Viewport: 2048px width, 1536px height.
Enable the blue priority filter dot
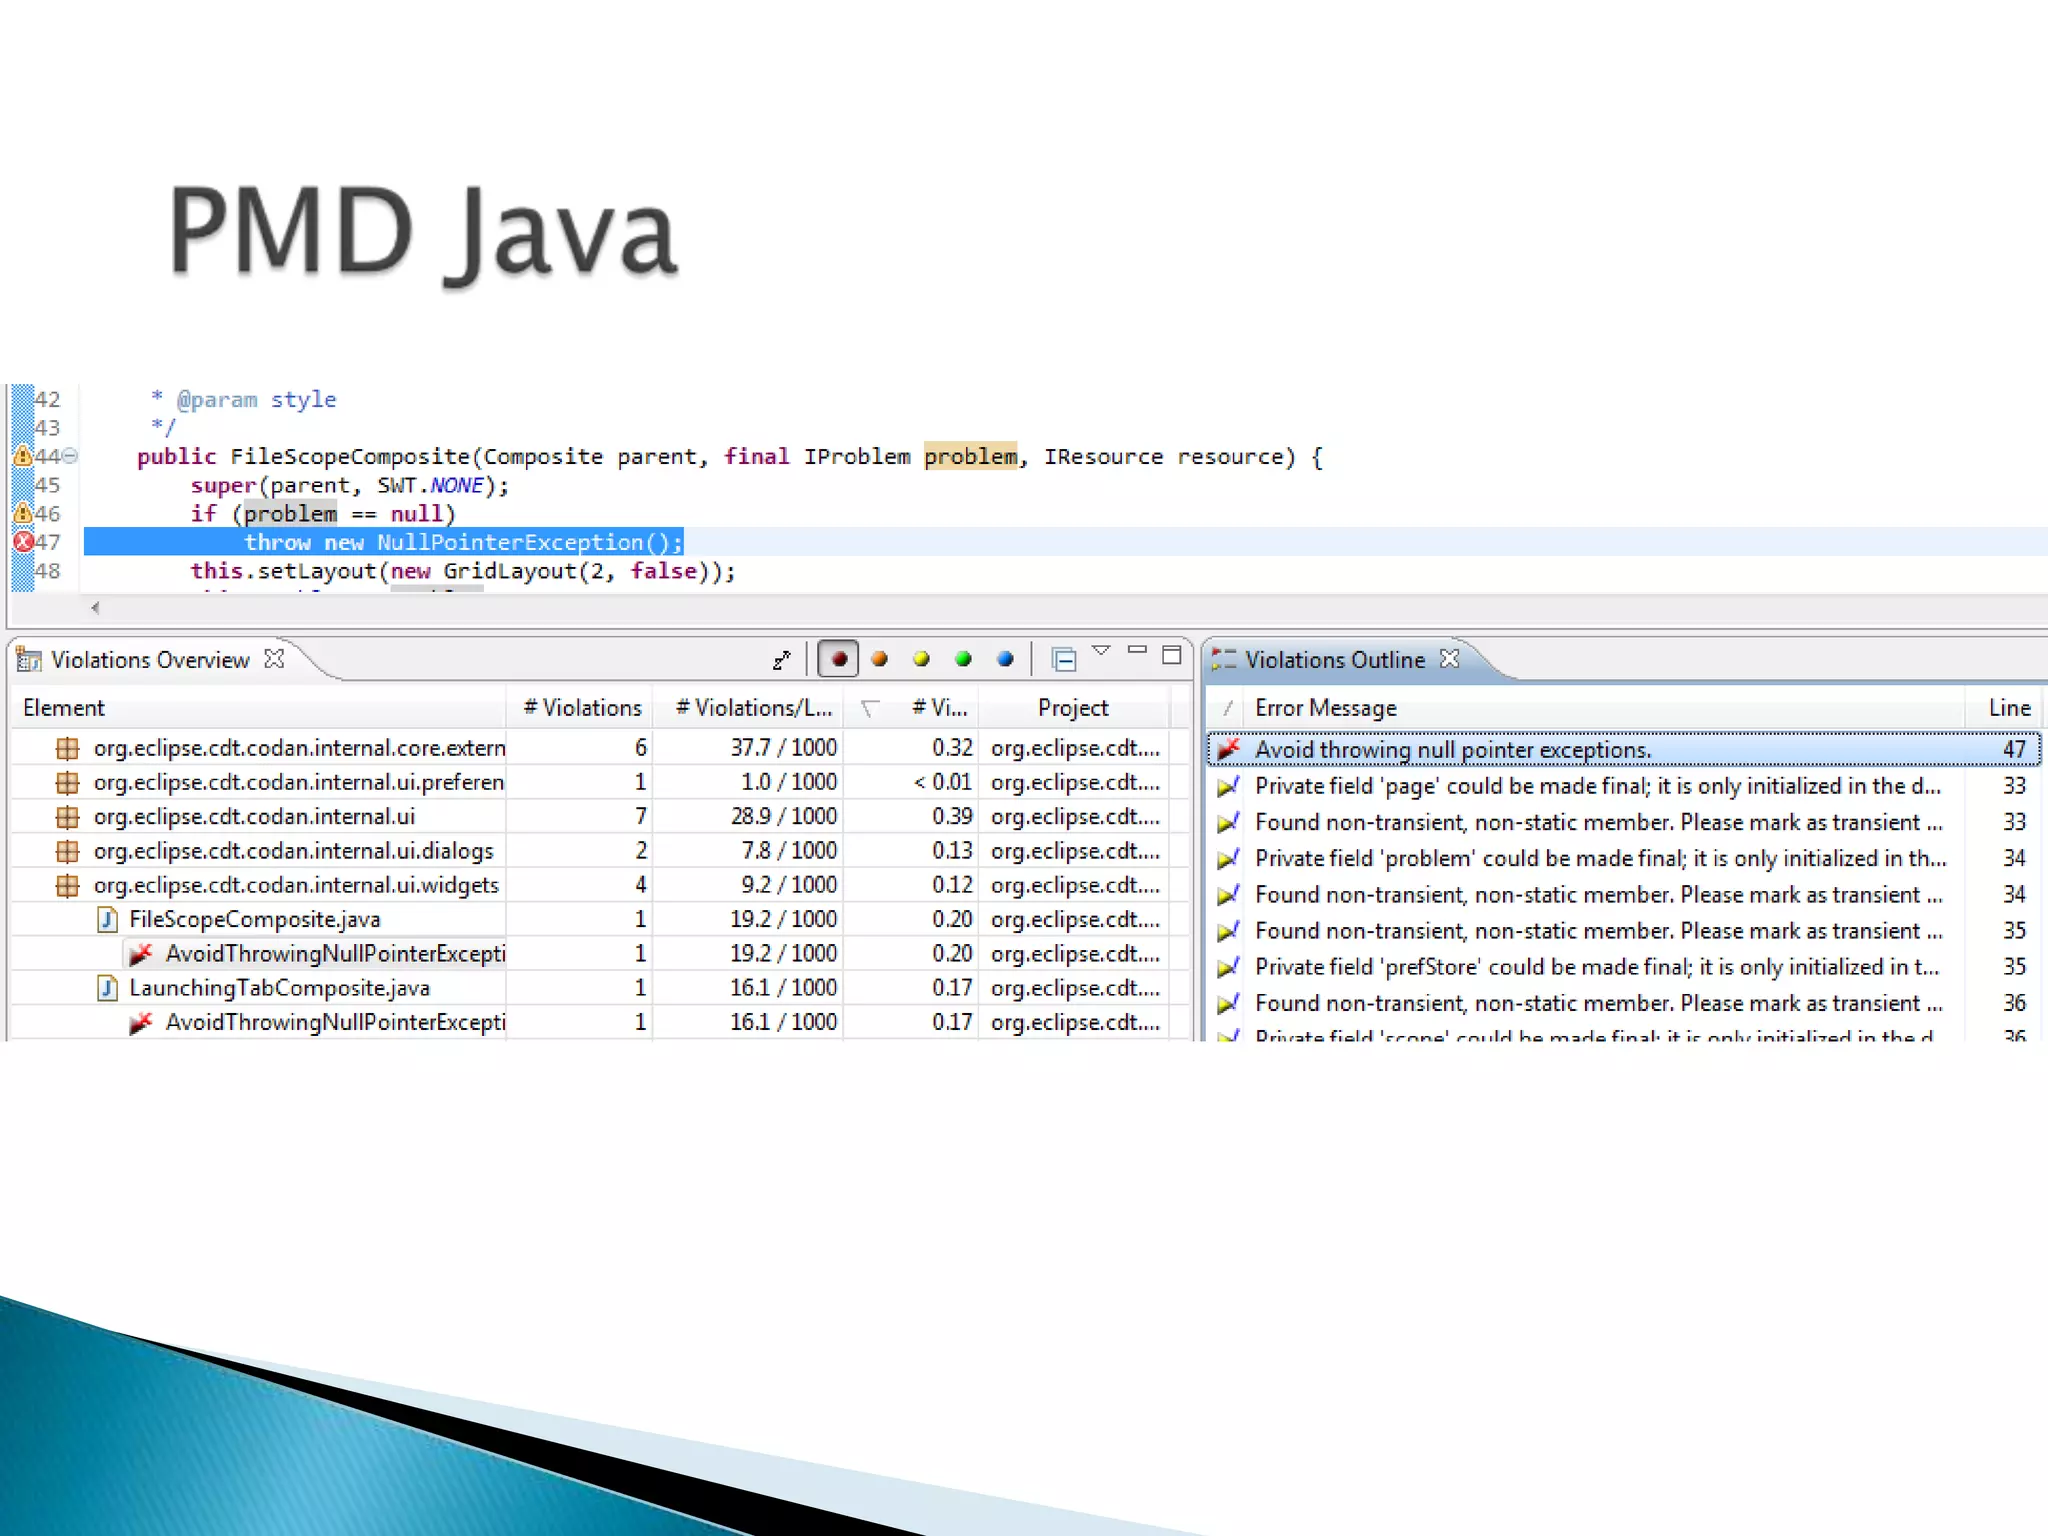point(1005,659)
